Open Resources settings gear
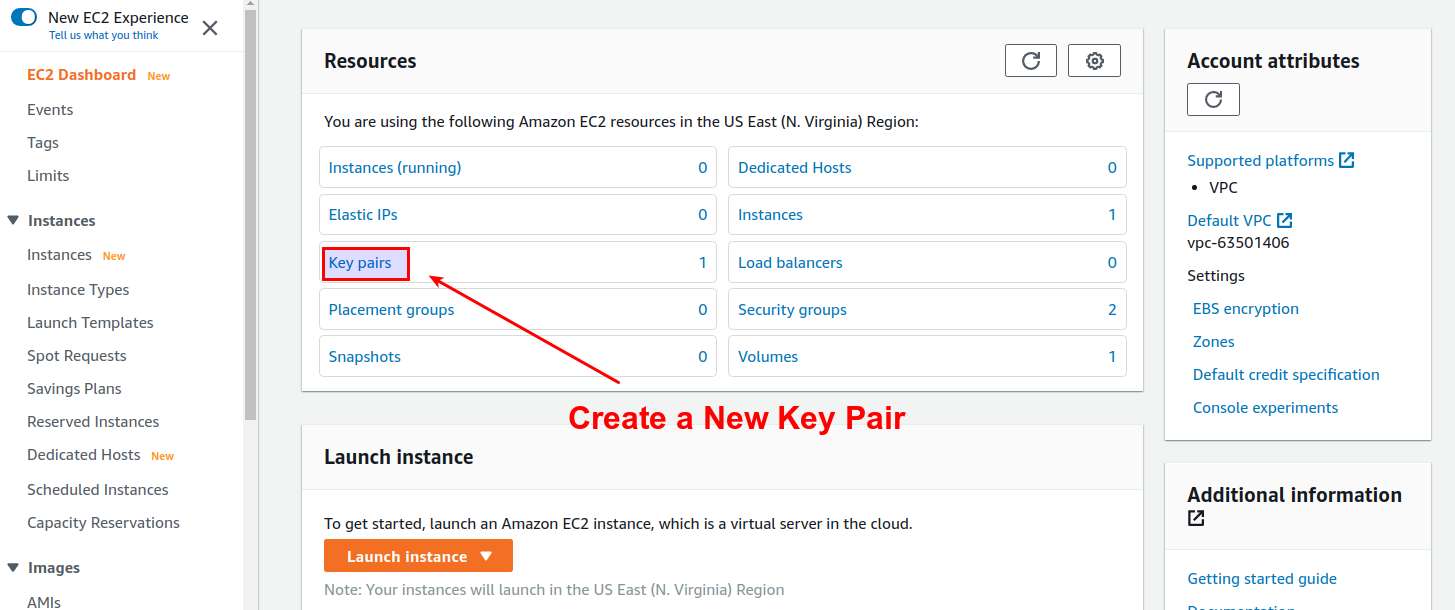 [x=1094, y=61]
